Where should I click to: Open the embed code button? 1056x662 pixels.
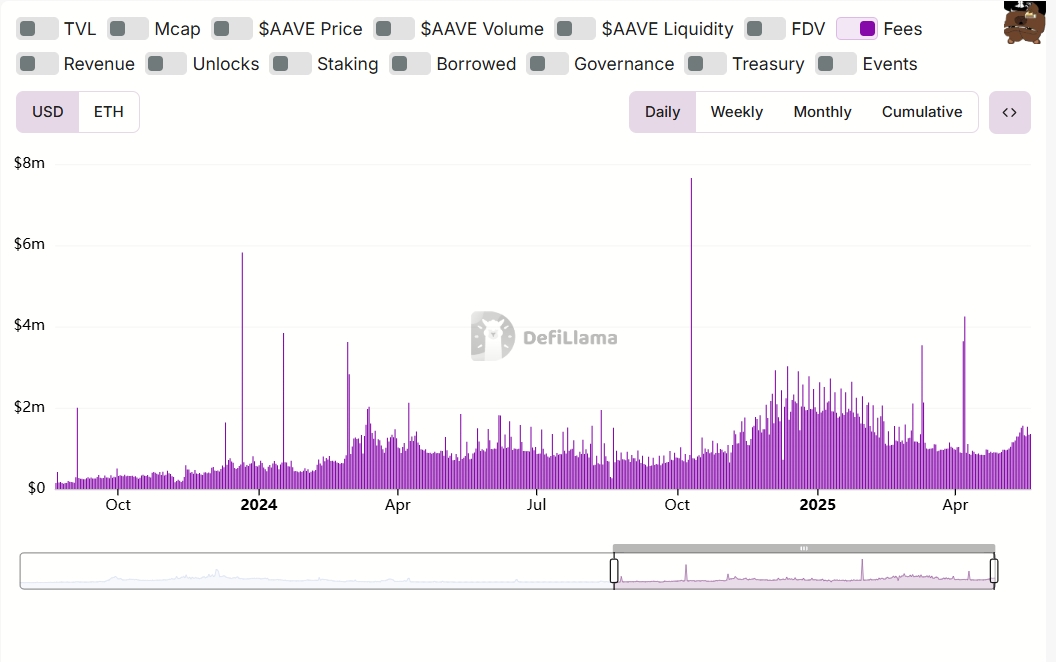point(1010,112)
